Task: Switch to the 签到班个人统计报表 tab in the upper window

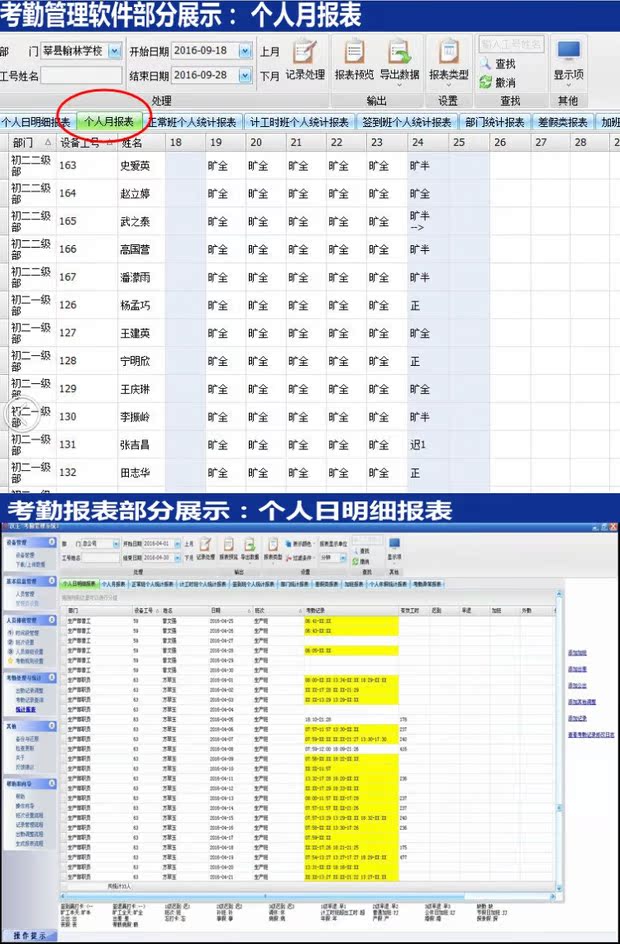Action: tap(406, 122)
